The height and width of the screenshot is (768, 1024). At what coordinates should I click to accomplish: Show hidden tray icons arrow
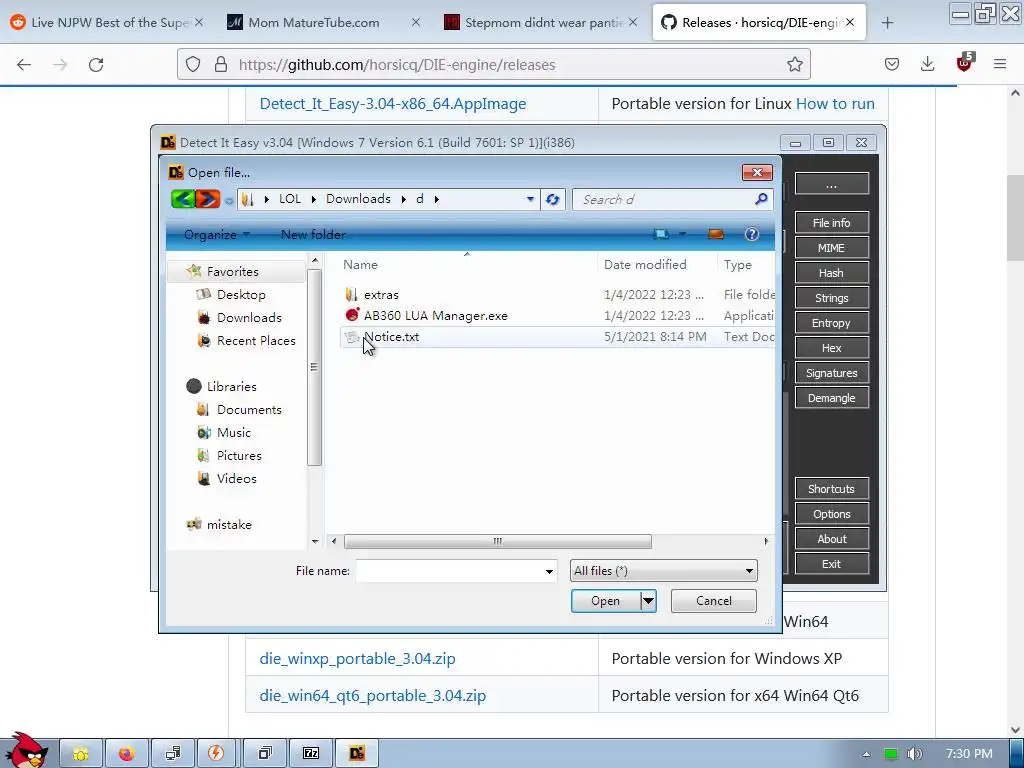click(x=866, y=754)
